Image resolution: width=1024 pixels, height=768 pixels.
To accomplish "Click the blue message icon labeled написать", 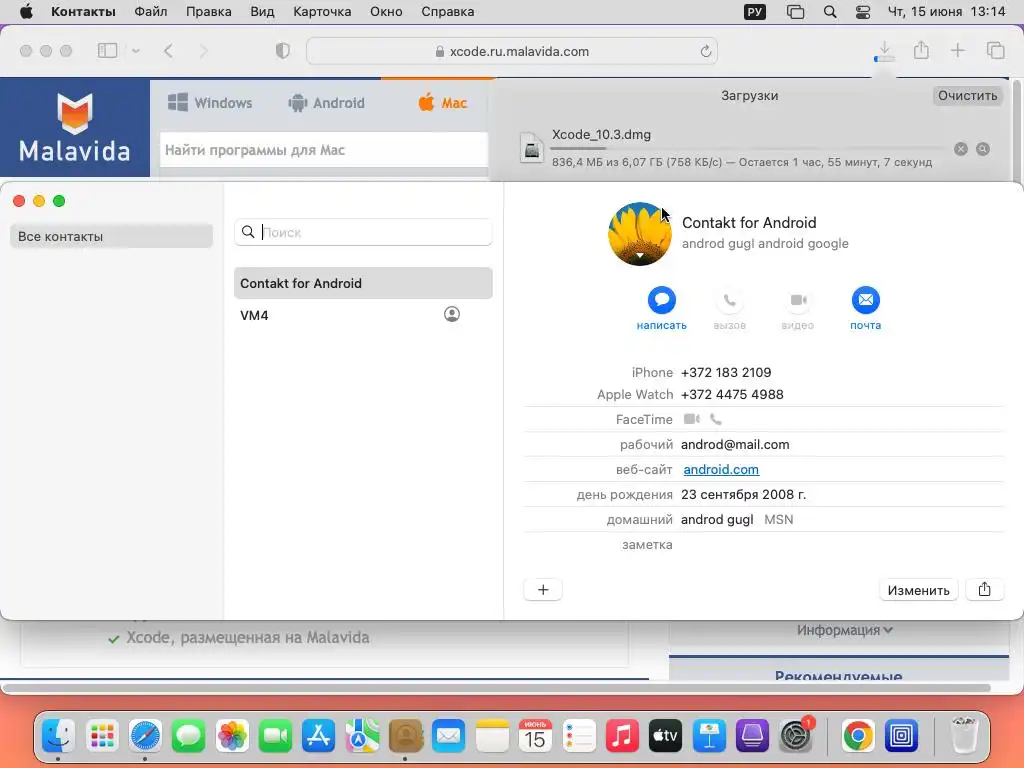I will point(662,300).
